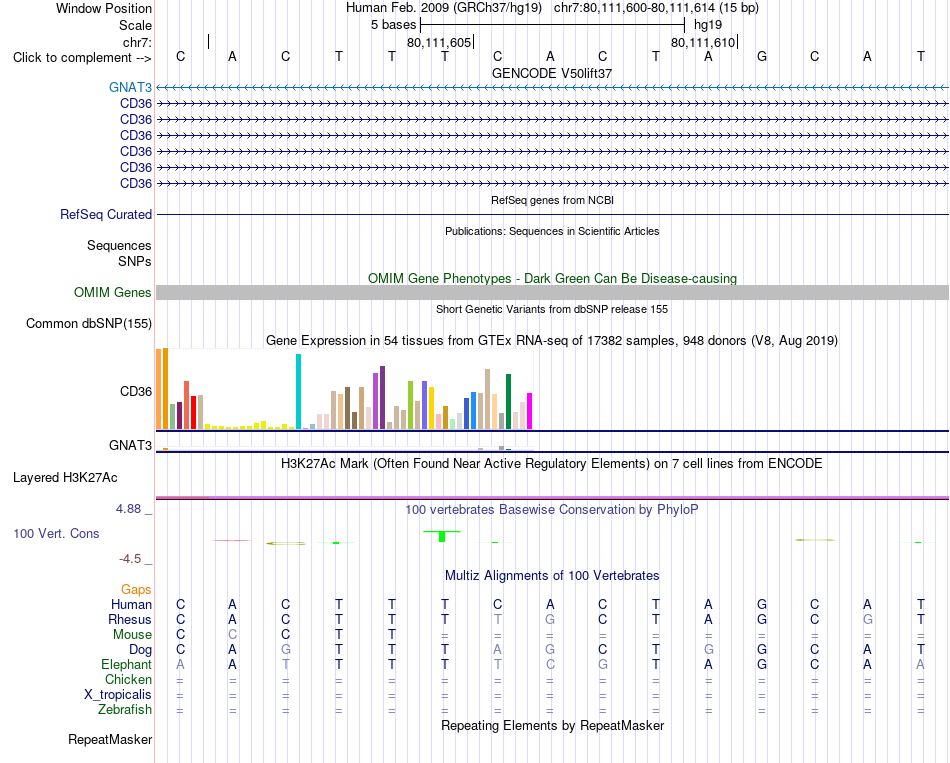Click the 4.88 PhyloP upper limit value

click(128, 508)
